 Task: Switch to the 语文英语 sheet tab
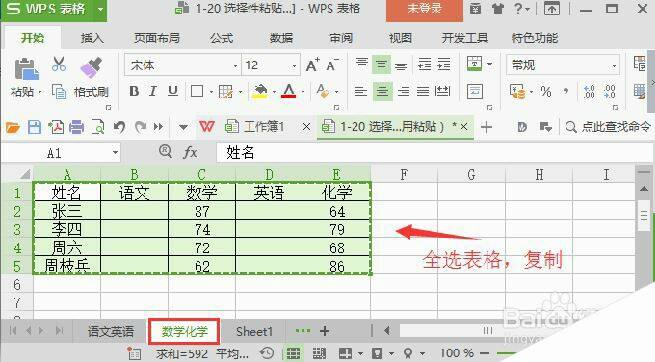(x=111, y=332)
